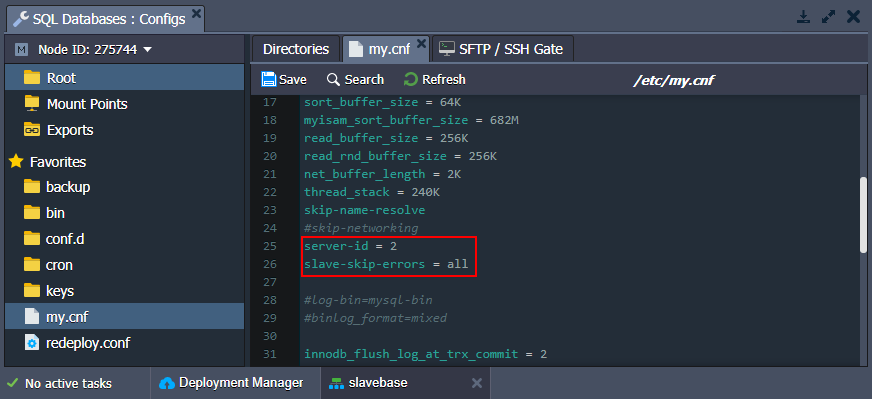Click the backup folder icon
Image resolution: width=872 pixels, height=399 pixels.
32,187
